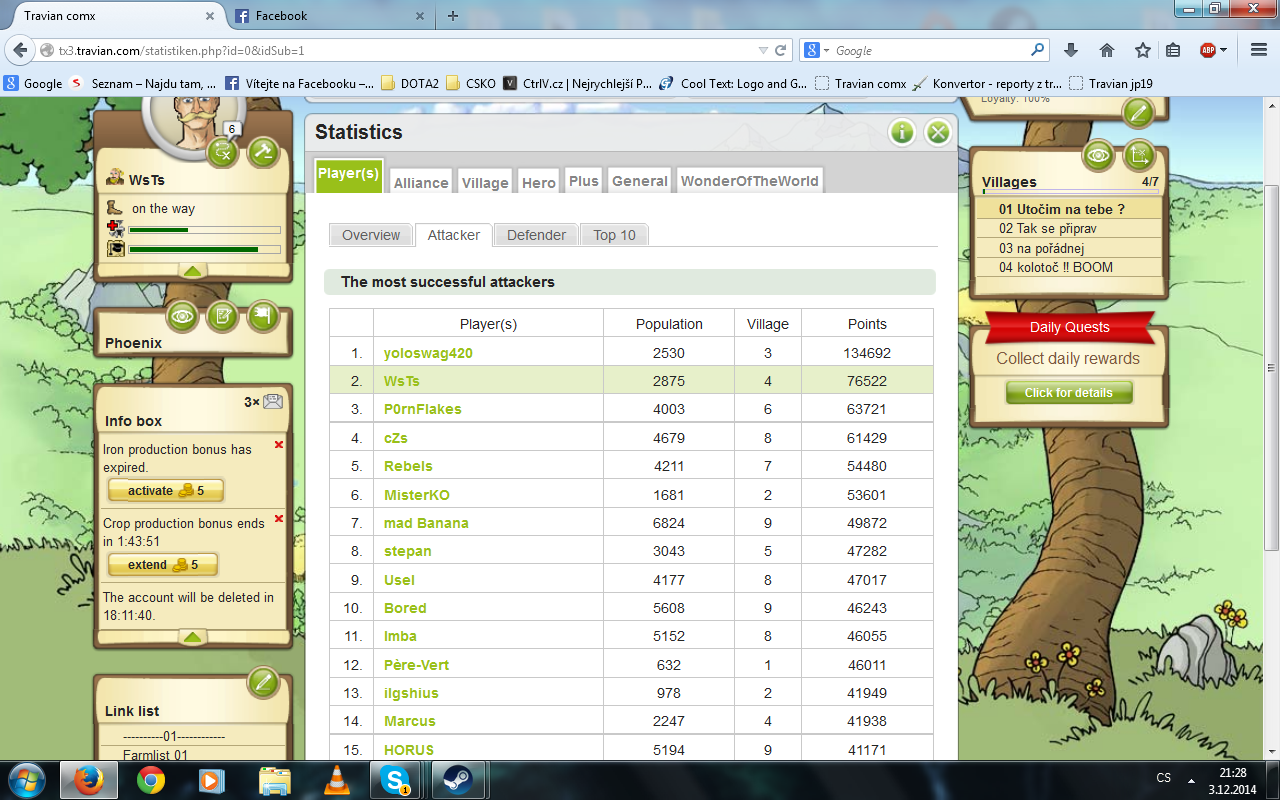1280x800 pixels.
Task: Open the URL bar history dropdown
Action: pos(763,50)
